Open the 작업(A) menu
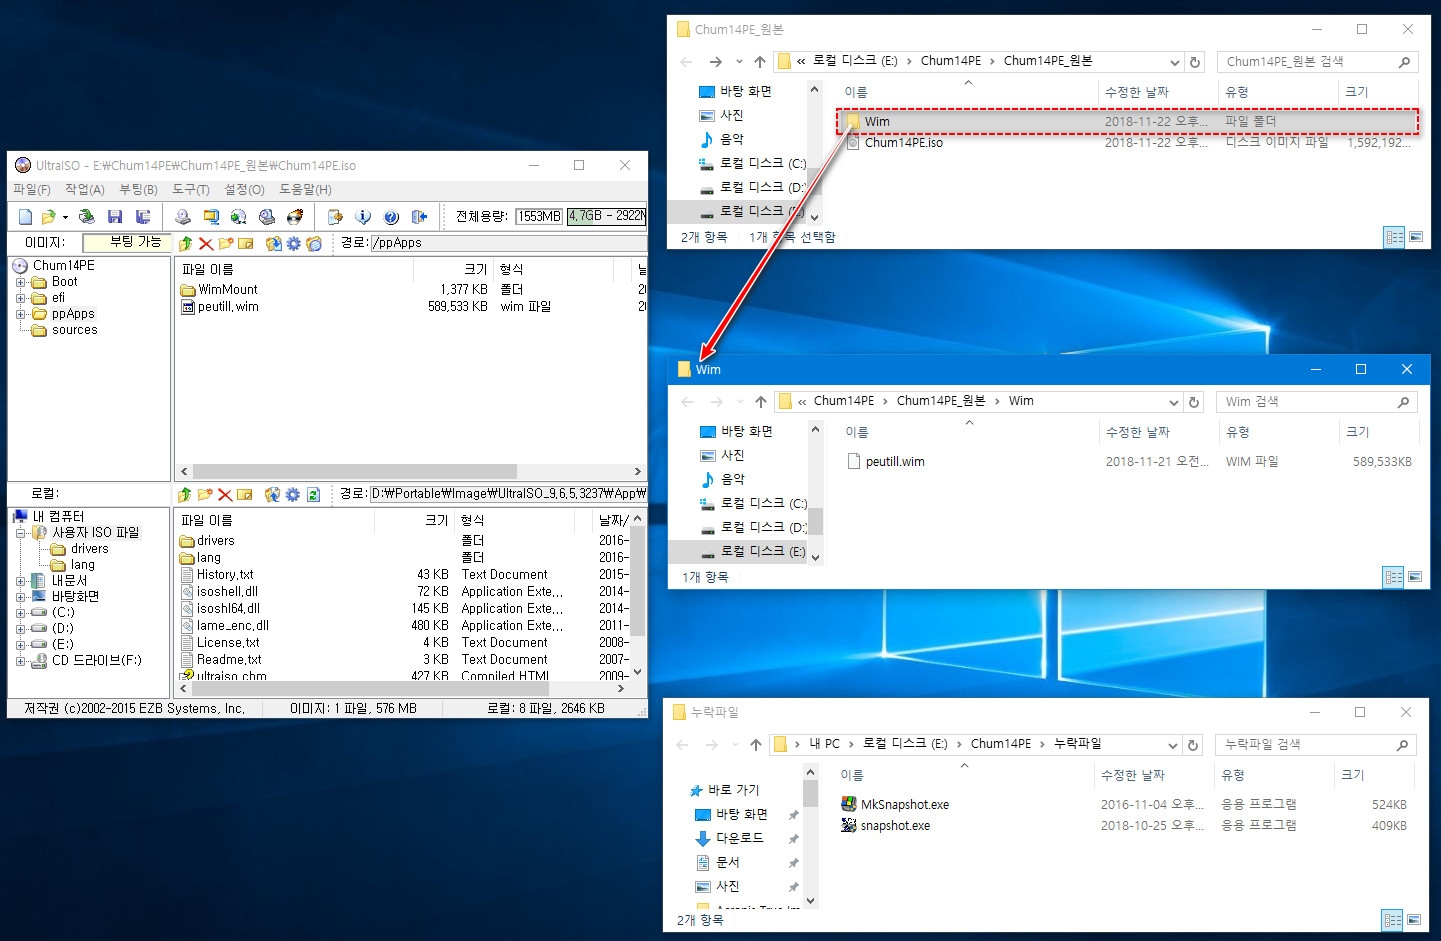Screen dimensions: 1441x941 84,190
